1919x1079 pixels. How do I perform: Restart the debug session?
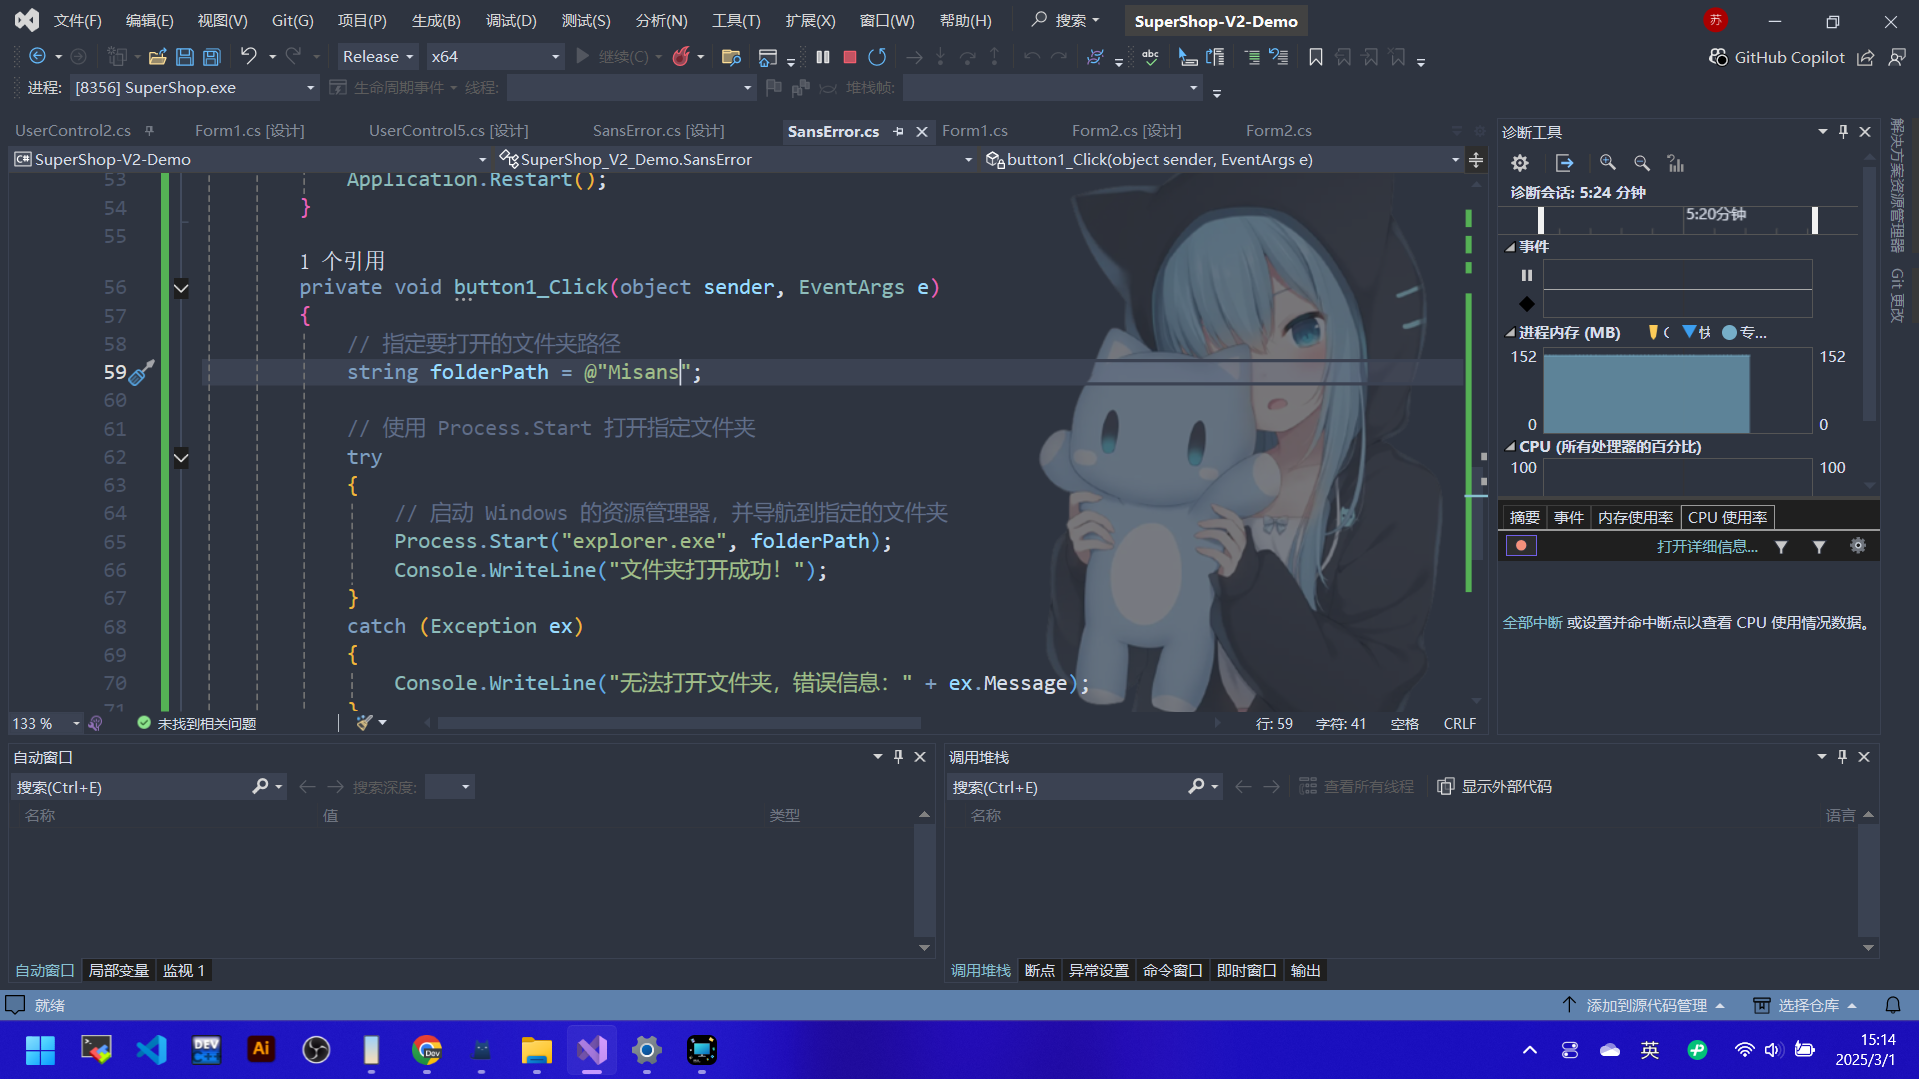pos(877,57)
